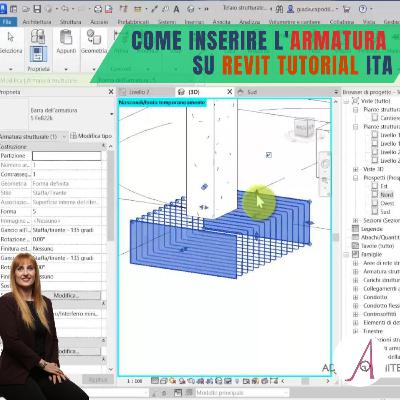The width and height of the screenshot is (400, 400).
Task: Click the Text 'A' tool in quick access toolbar
Action: 176,9
